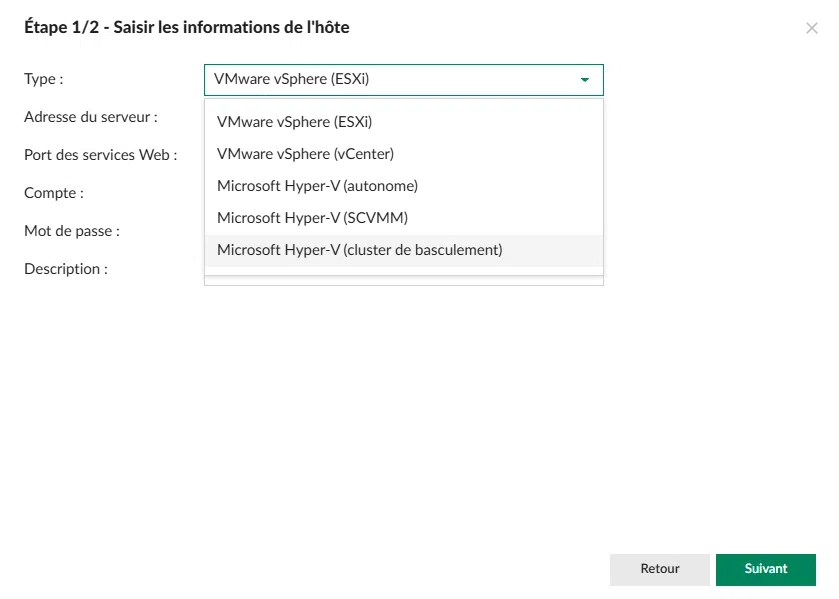Close the host information dialog
The height and width of the screenshot is (599, 839).
pos(811,28)
